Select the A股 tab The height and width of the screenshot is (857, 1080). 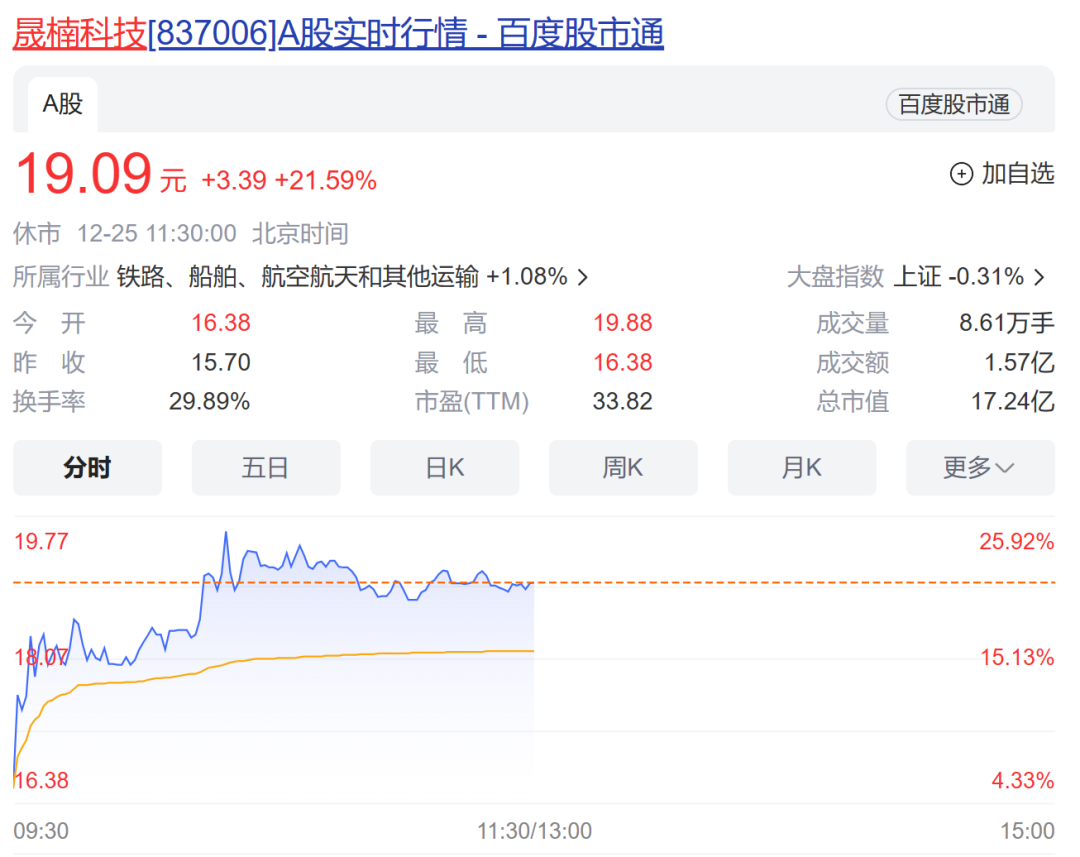tap(63, 104)
